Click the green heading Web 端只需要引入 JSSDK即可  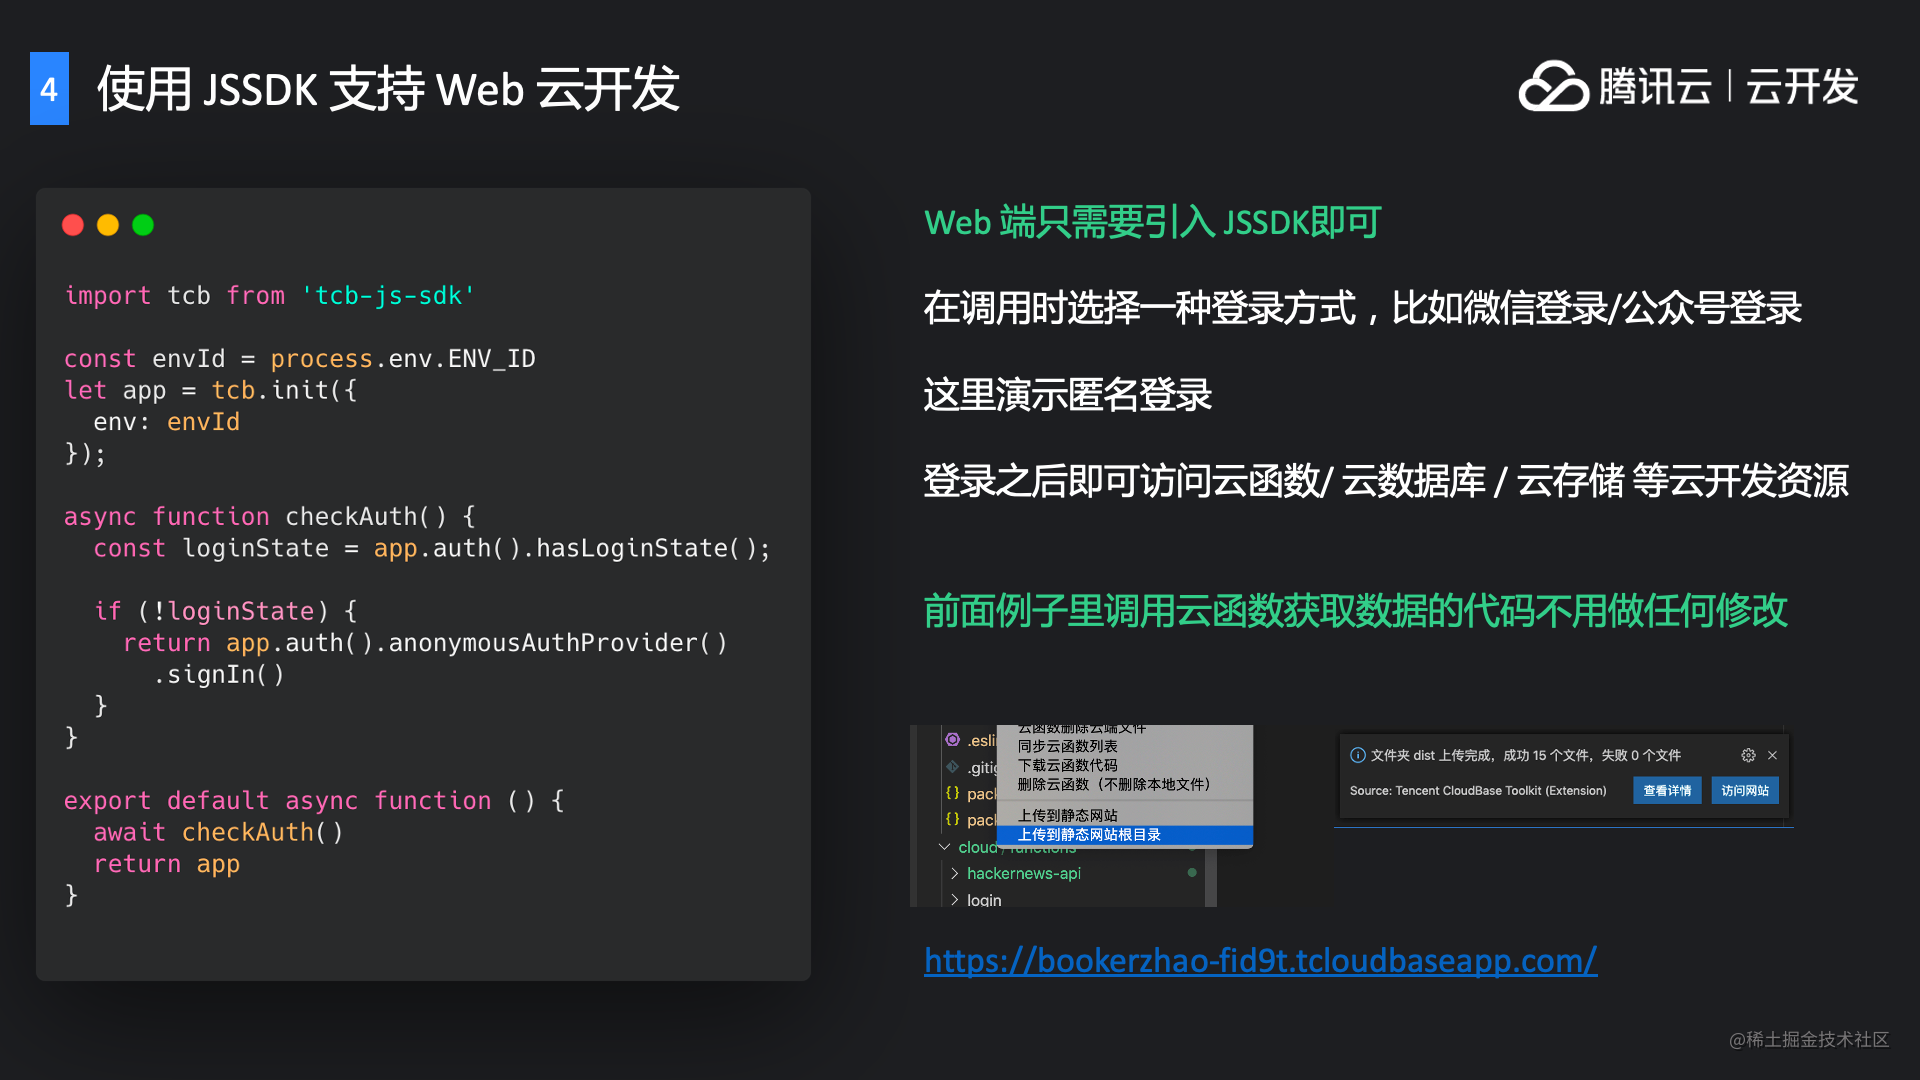click(x=1153, y=222)
